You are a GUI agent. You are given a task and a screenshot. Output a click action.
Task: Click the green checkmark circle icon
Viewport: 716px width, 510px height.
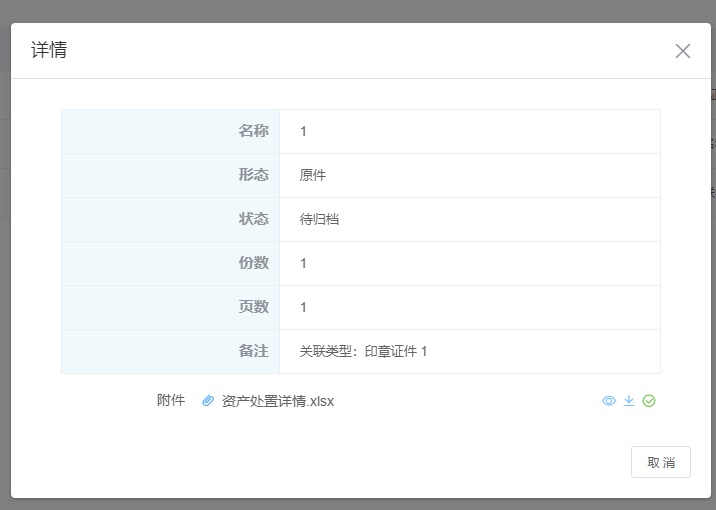(x=649, y=401)
